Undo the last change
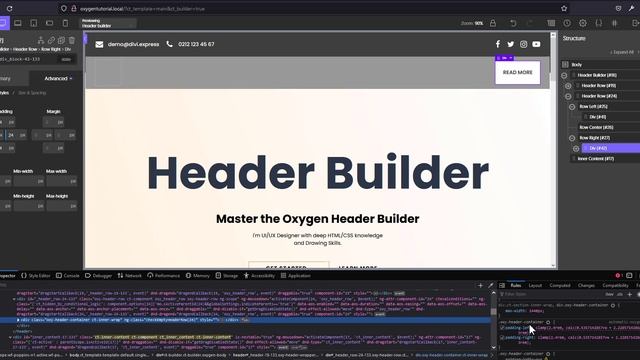The height and width of the screenshot is (360, 640). tap(513, 23)
